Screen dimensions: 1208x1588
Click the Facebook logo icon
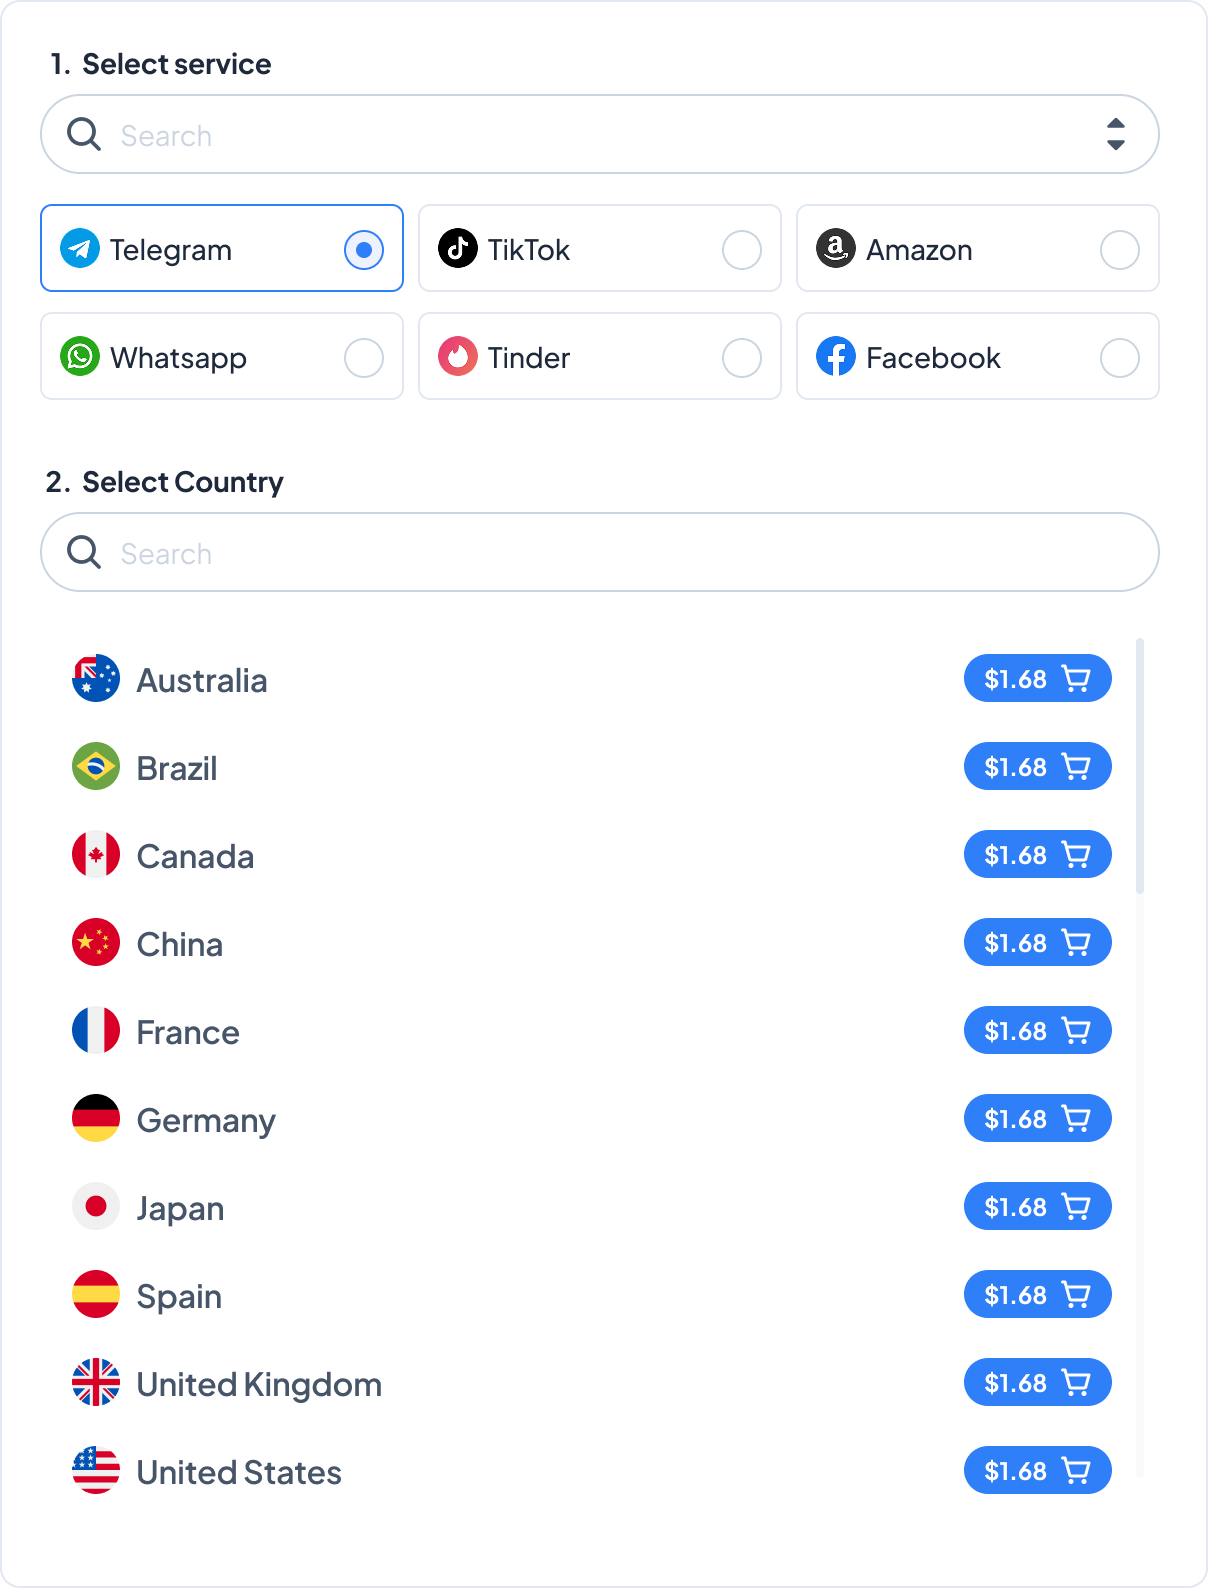(836, 356)
